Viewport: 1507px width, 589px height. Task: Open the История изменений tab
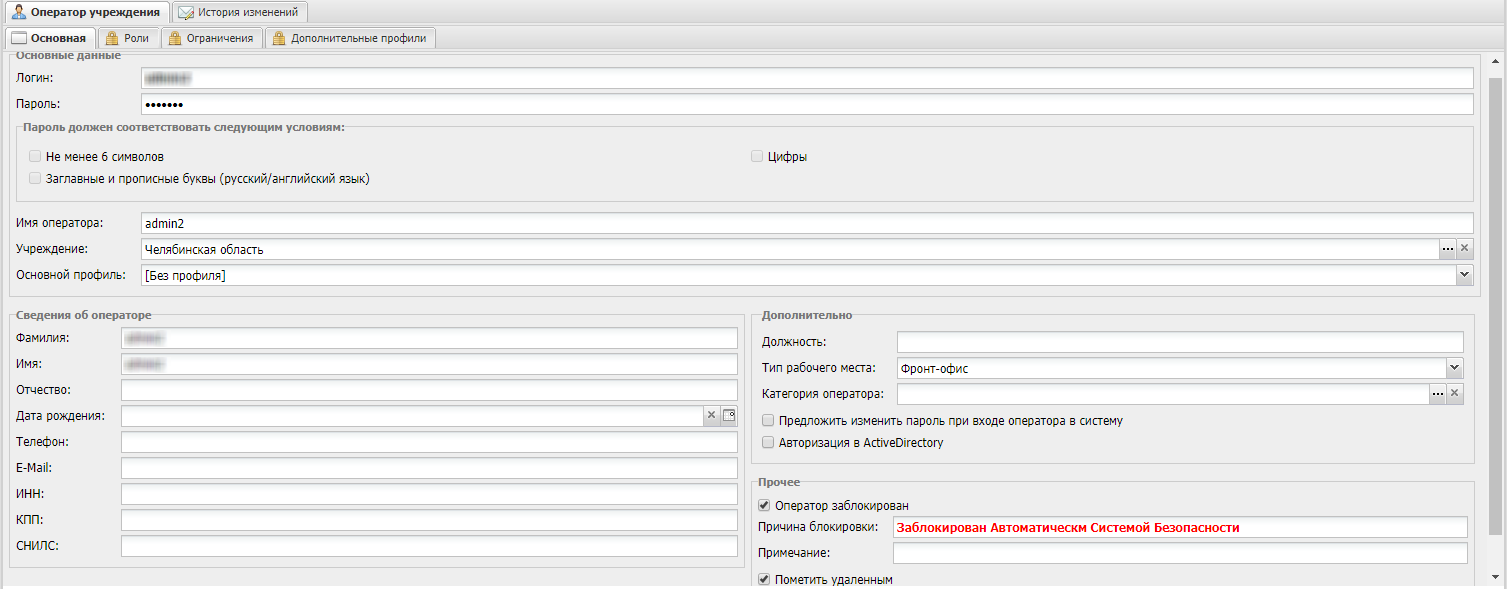(239, 12)
